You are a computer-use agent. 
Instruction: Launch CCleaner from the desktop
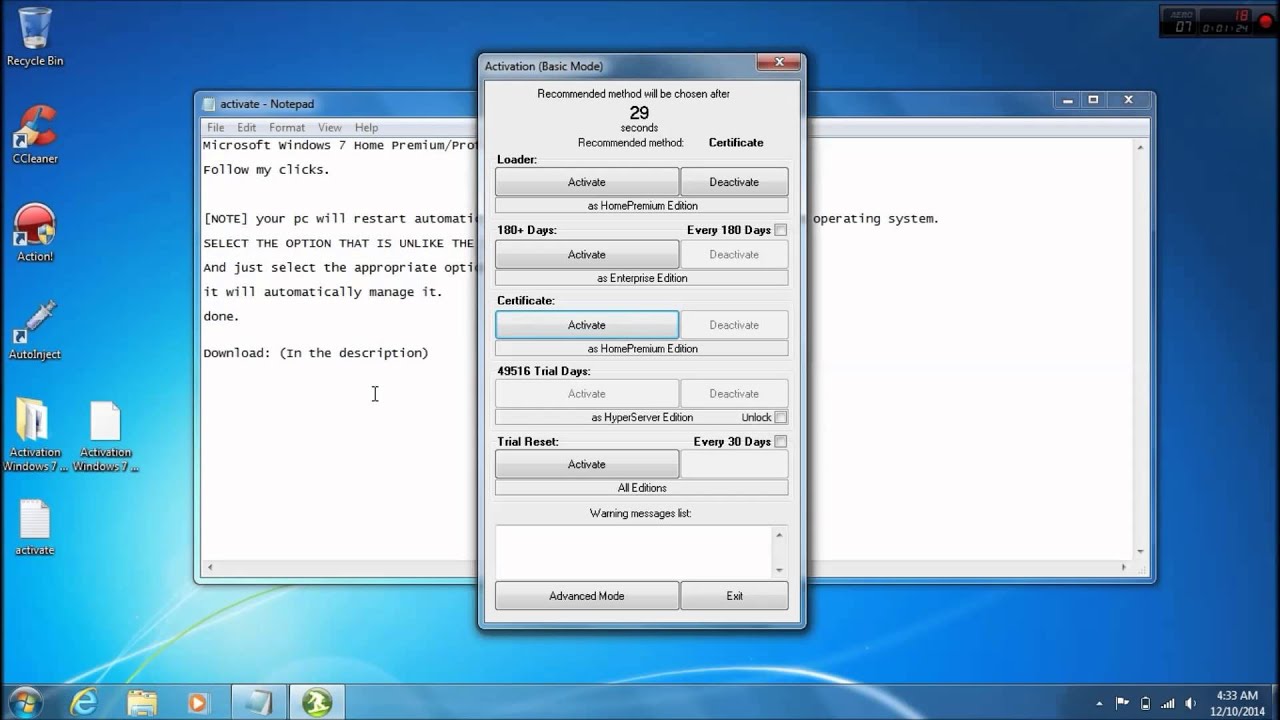click(34, 135)
